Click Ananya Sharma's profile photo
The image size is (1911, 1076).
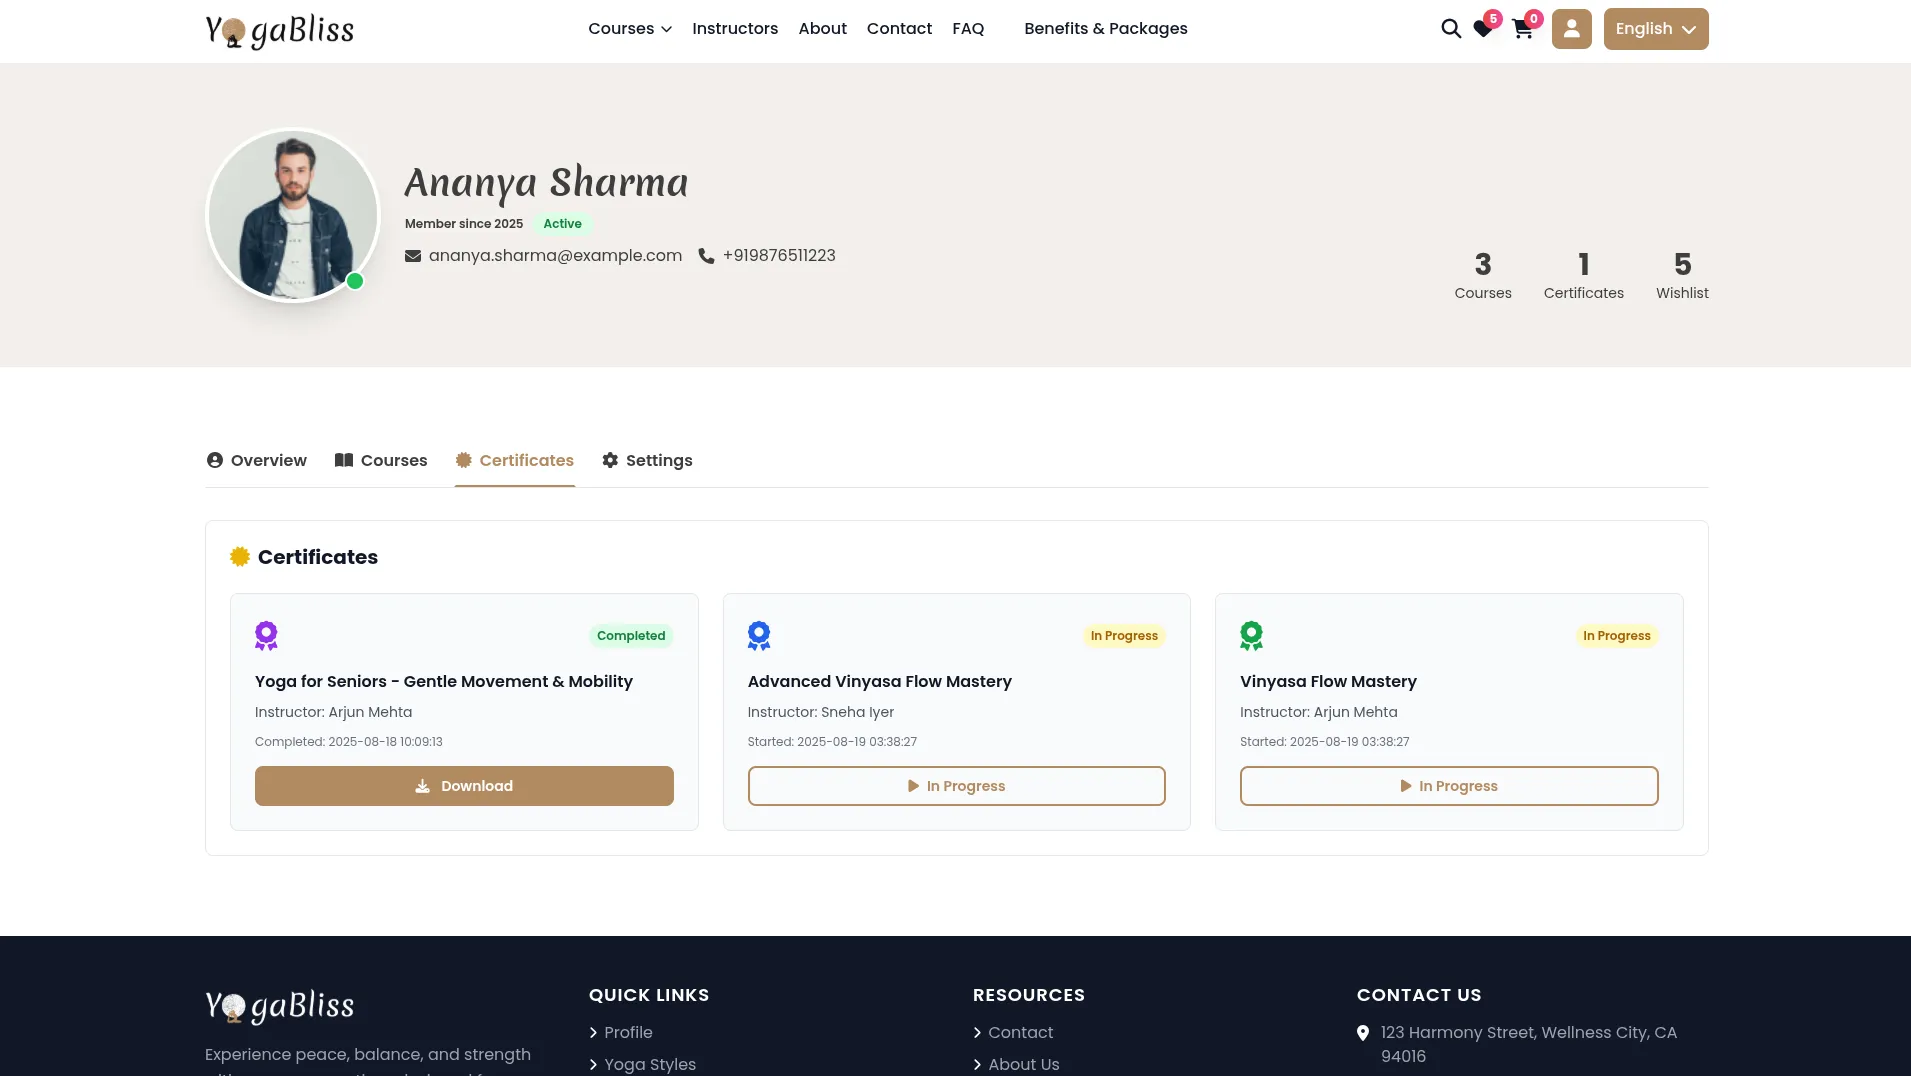tap(293, 216)
